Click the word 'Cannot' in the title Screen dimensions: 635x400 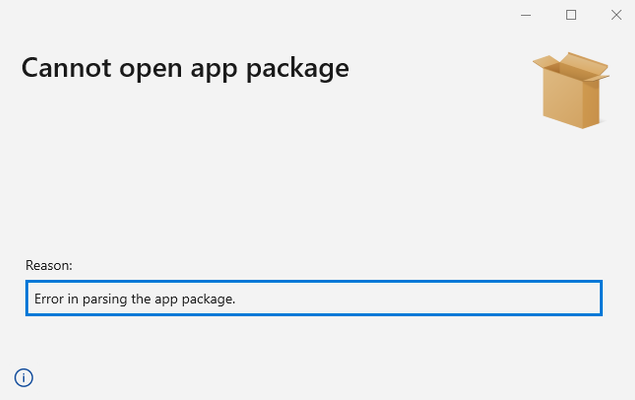coord(66,68)
